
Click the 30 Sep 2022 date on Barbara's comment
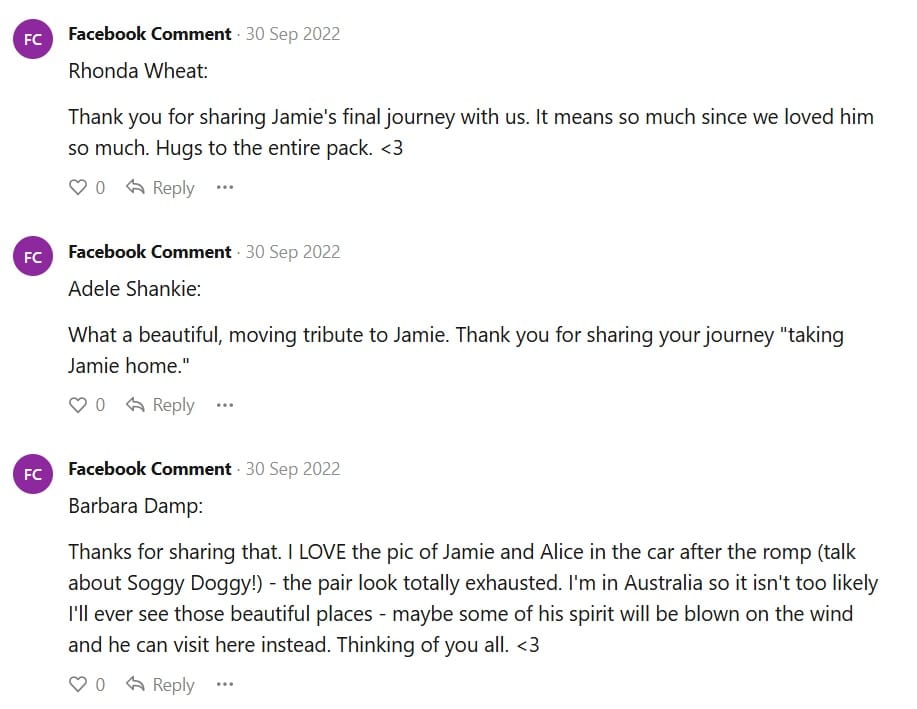coord(293,469)
